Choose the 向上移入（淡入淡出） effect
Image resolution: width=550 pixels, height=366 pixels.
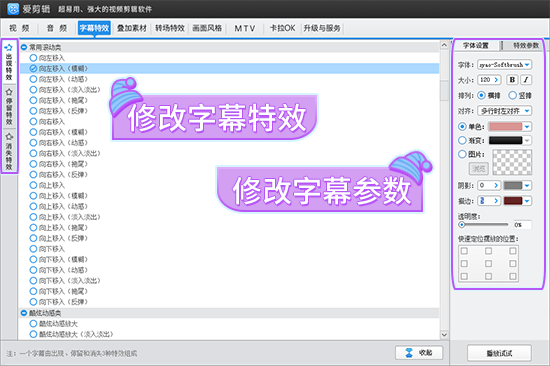pos(65,217)
